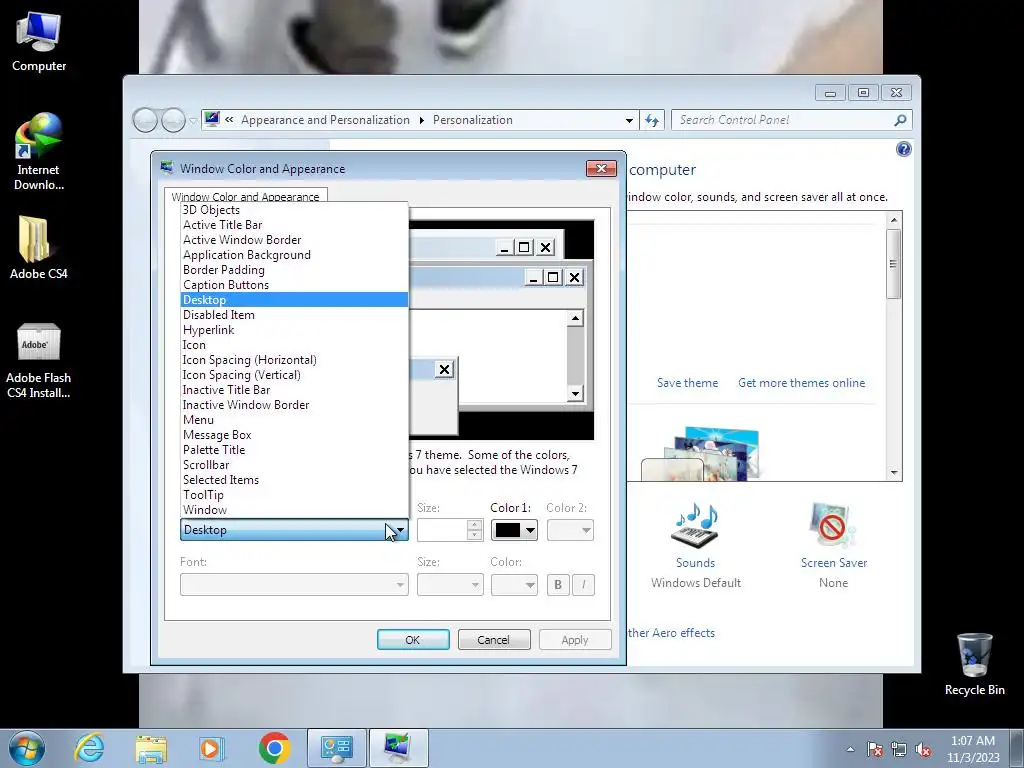Open Internet Download Manager desktop shortcut
This screenshot has height=768, width=1024.
click(x=39, y=152)
